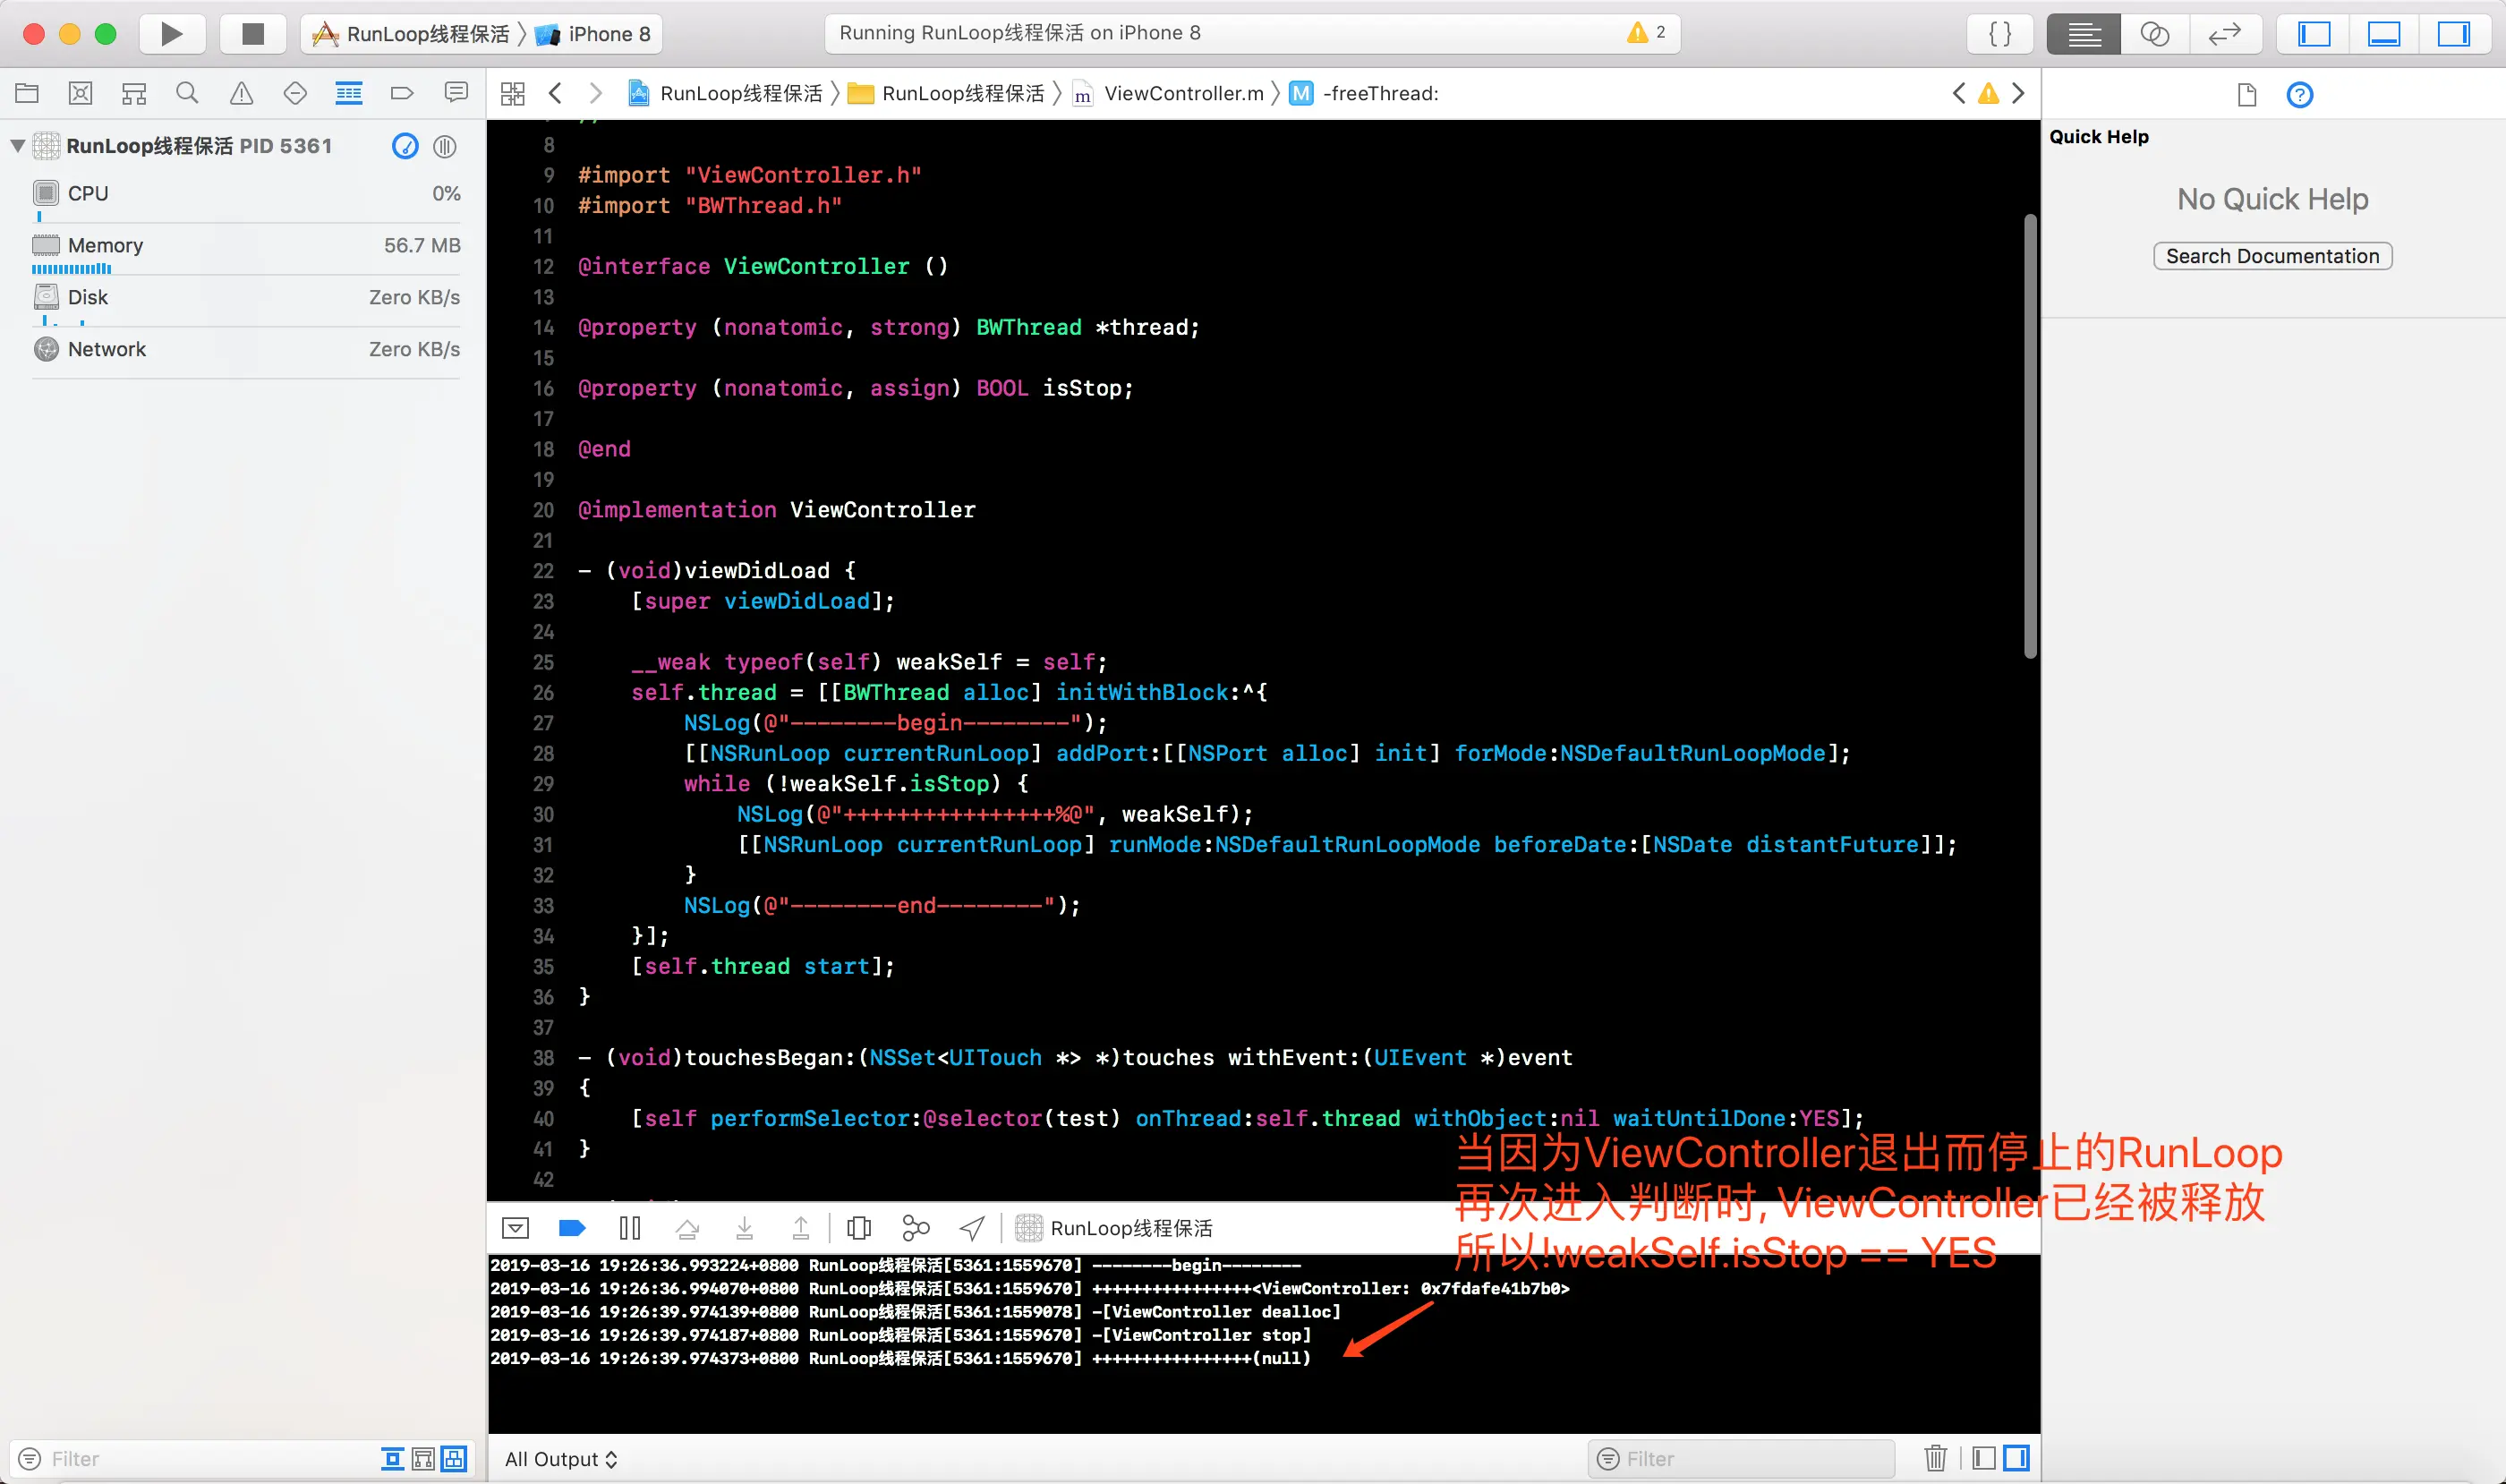Collapse the RunLoop线程保活 PID 5361 process tree
Screen dimensions: 2506x1484
(x=17, y=146)
